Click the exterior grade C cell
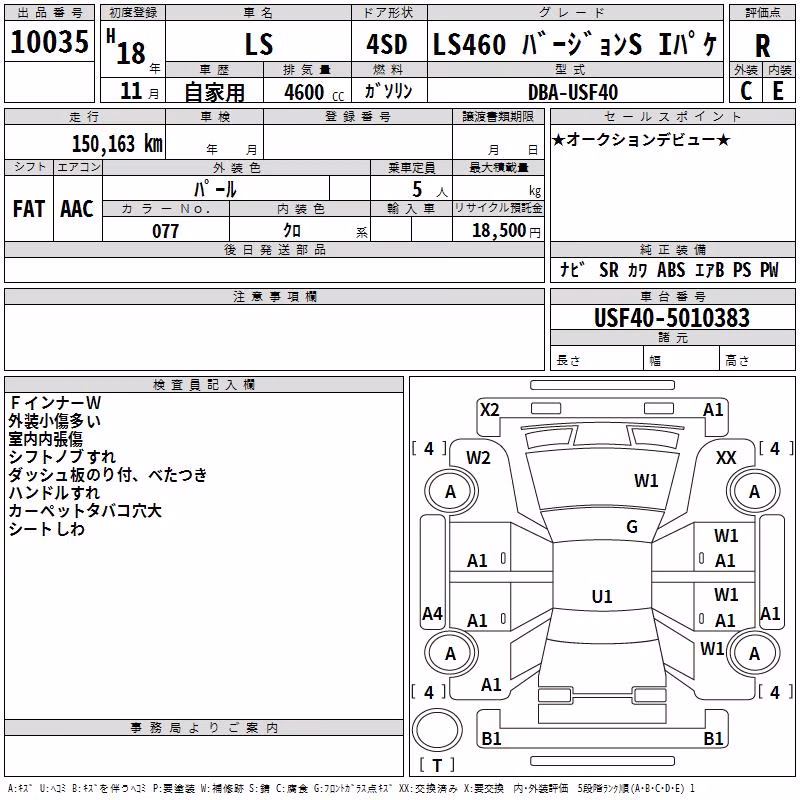This screenshot has height=800, width=800. point(746,91)
